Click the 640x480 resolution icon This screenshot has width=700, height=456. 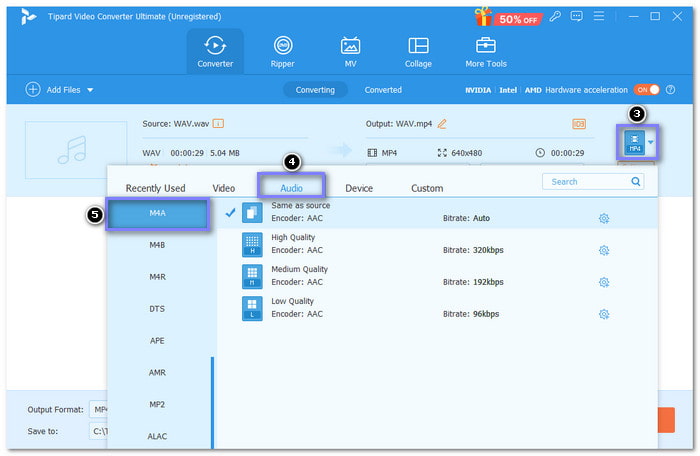[x=442, y=153]
